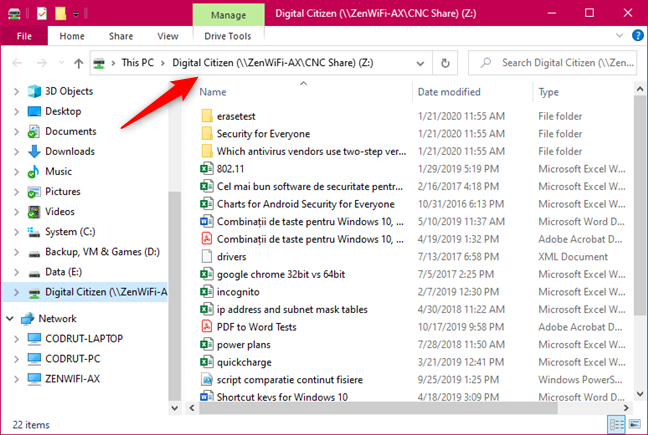The height and width of the screenshot is (435, 648).
Task: Select the 802.11 Excel file icon
Action: pyautogui.click(x=207, y=169)
